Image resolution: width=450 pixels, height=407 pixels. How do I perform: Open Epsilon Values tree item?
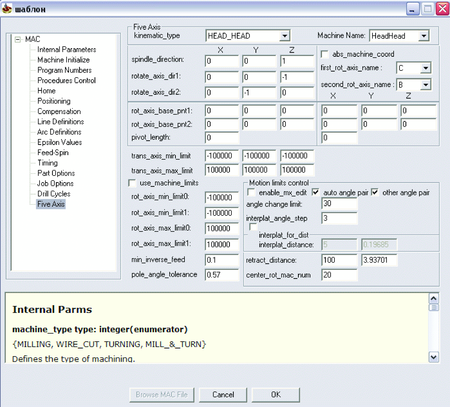coord(59,142)
